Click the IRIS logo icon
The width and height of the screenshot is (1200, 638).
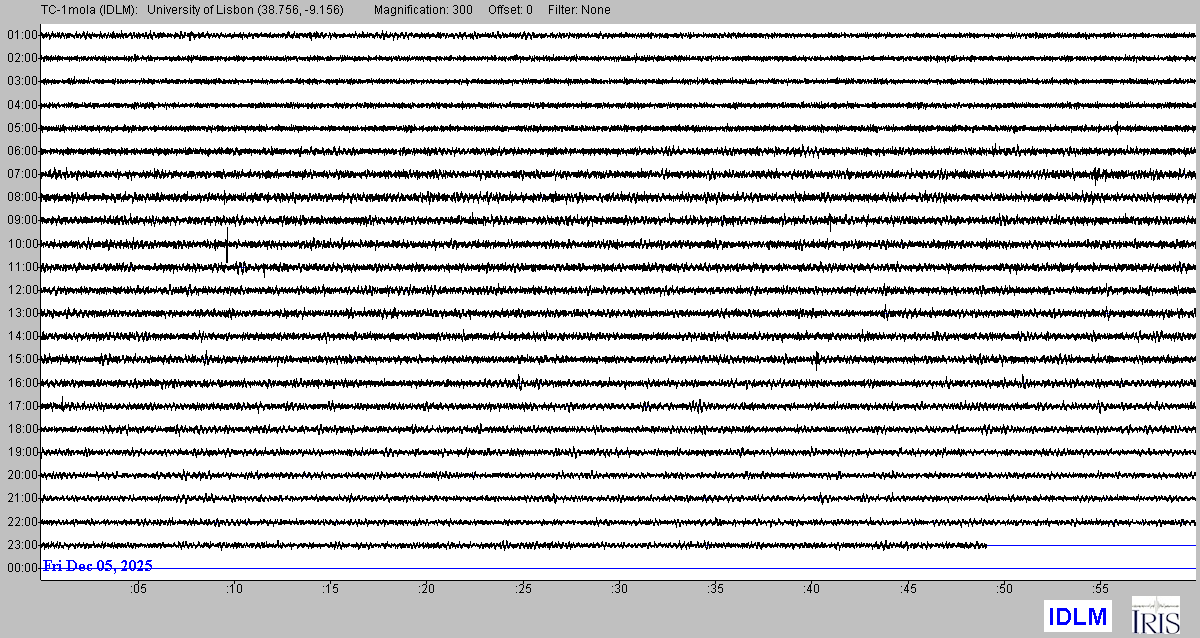(1155, 615)
